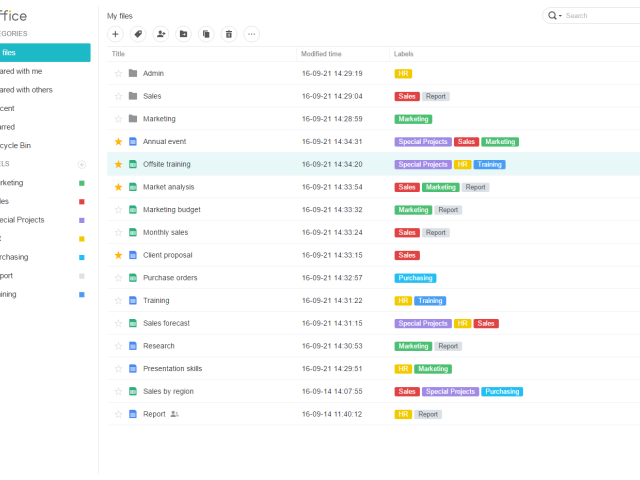This screenshot has height=480, width=640.
Task: Unstar the Annual event file
Action: pos(118,142)
